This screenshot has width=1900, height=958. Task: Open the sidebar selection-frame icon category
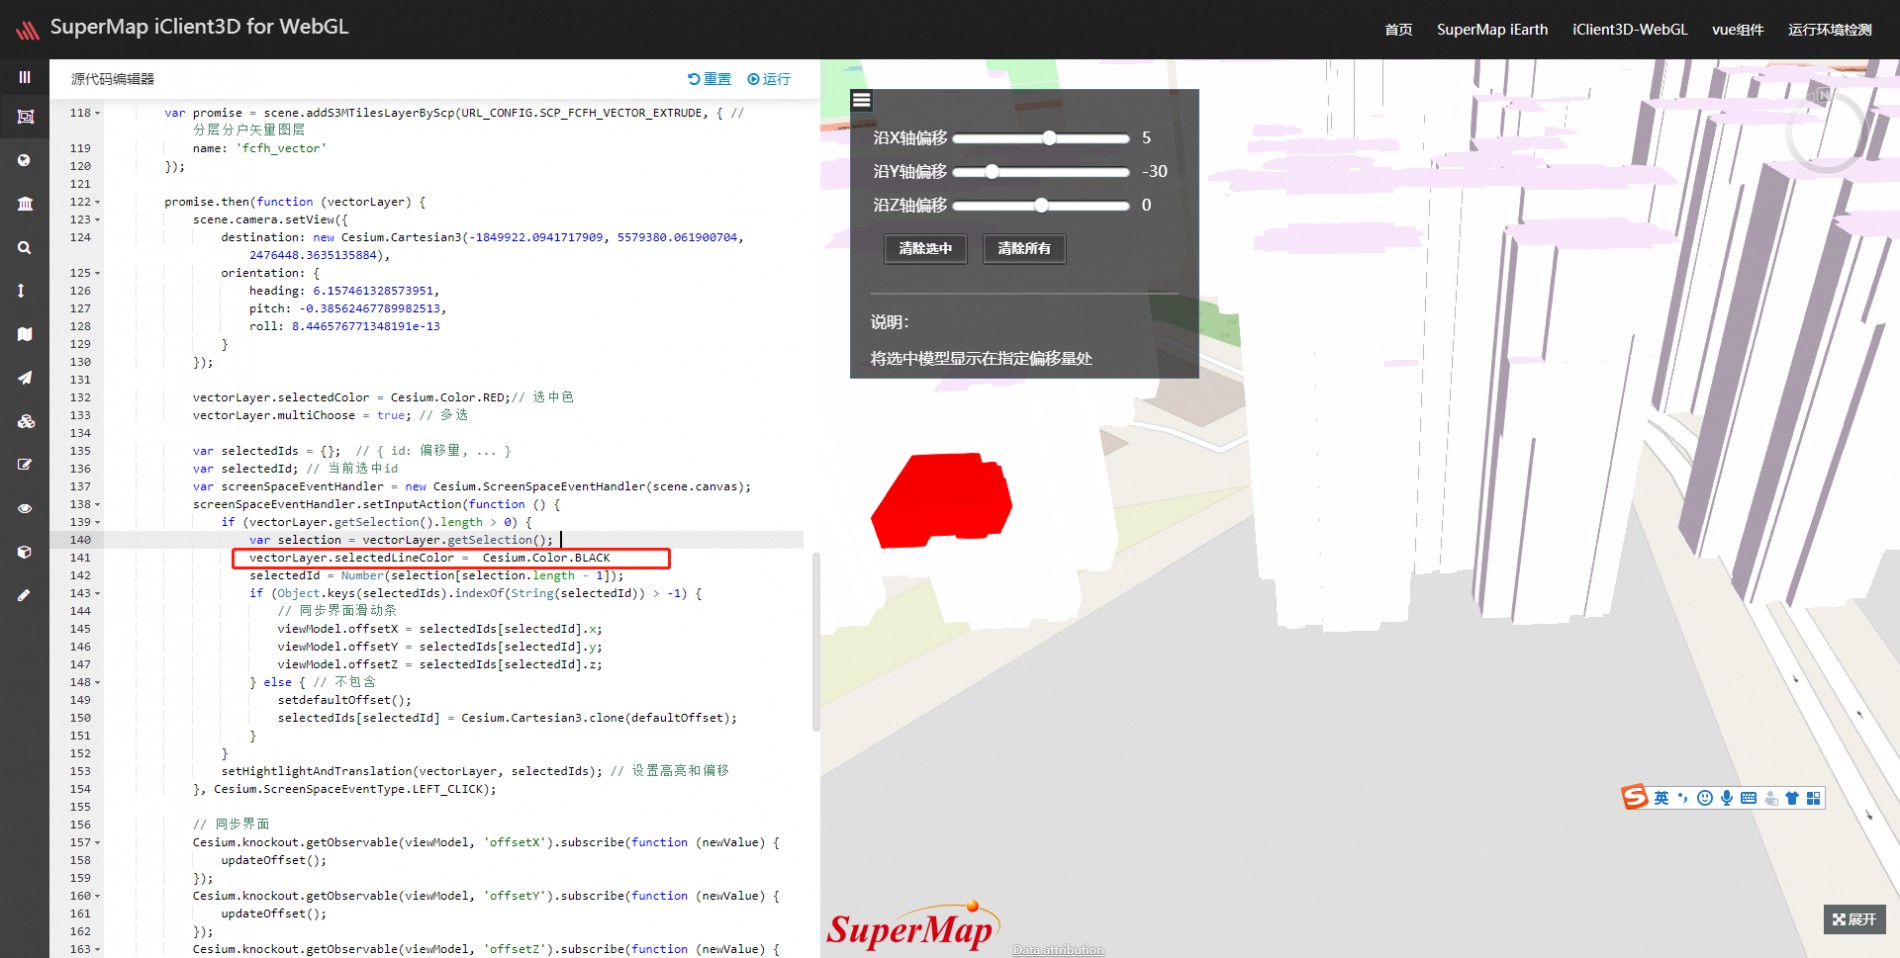[25, 117]
